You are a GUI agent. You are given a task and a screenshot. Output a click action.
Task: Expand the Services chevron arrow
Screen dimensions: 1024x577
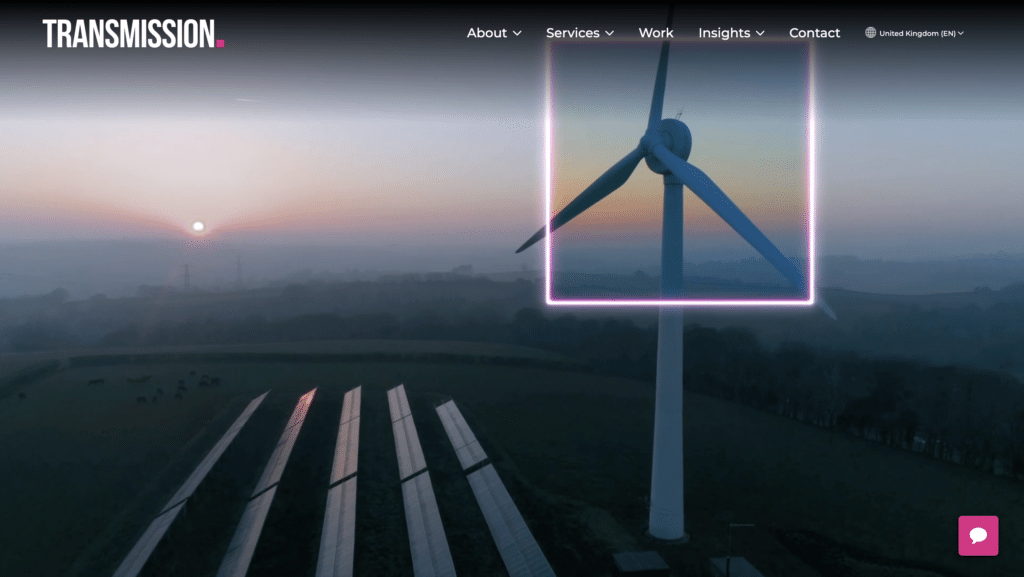coord(609,33)
